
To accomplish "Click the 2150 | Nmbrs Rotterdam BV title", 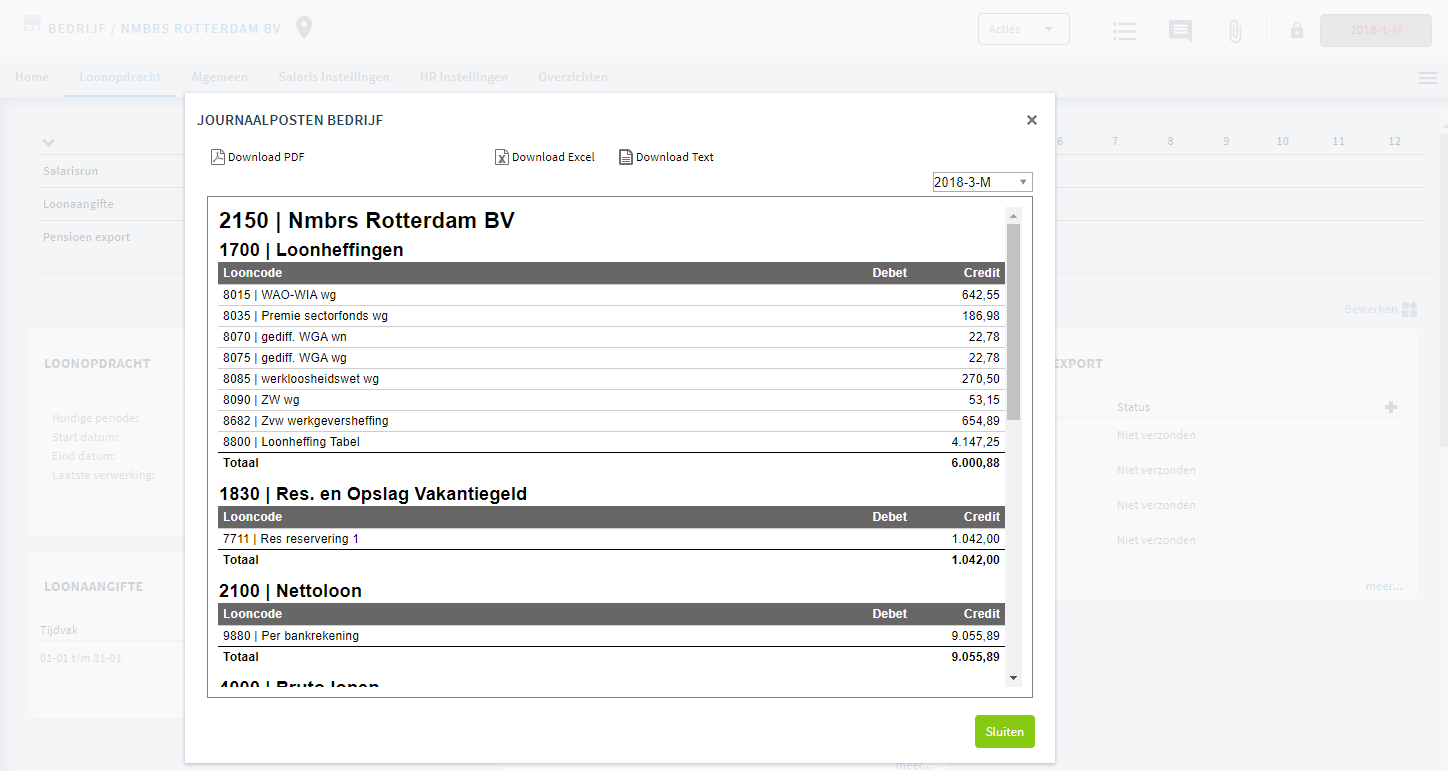I will pyautogui.click(x=366, y=221).
